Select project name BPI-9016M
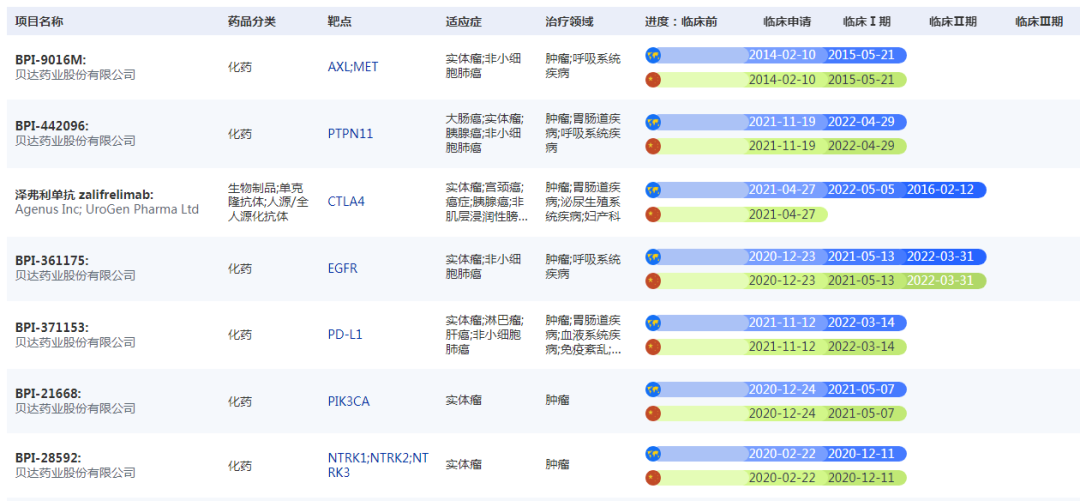 click(50, 60)
